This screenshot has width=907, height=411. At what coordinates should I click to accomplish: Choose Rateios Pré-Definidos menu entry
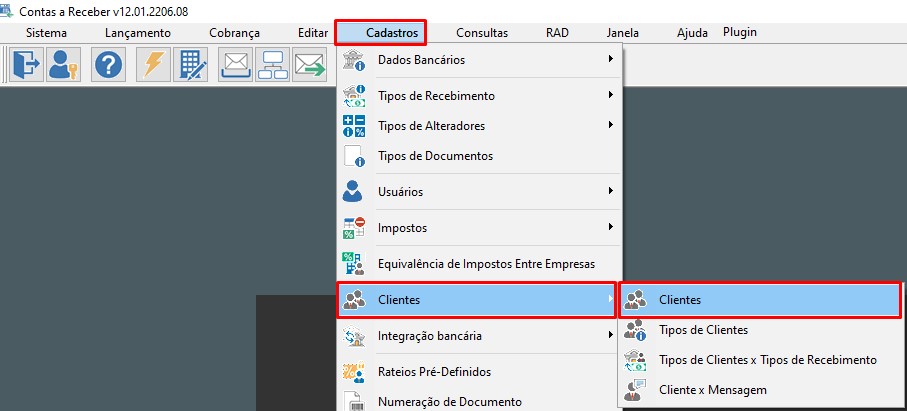tap(478, 372)
